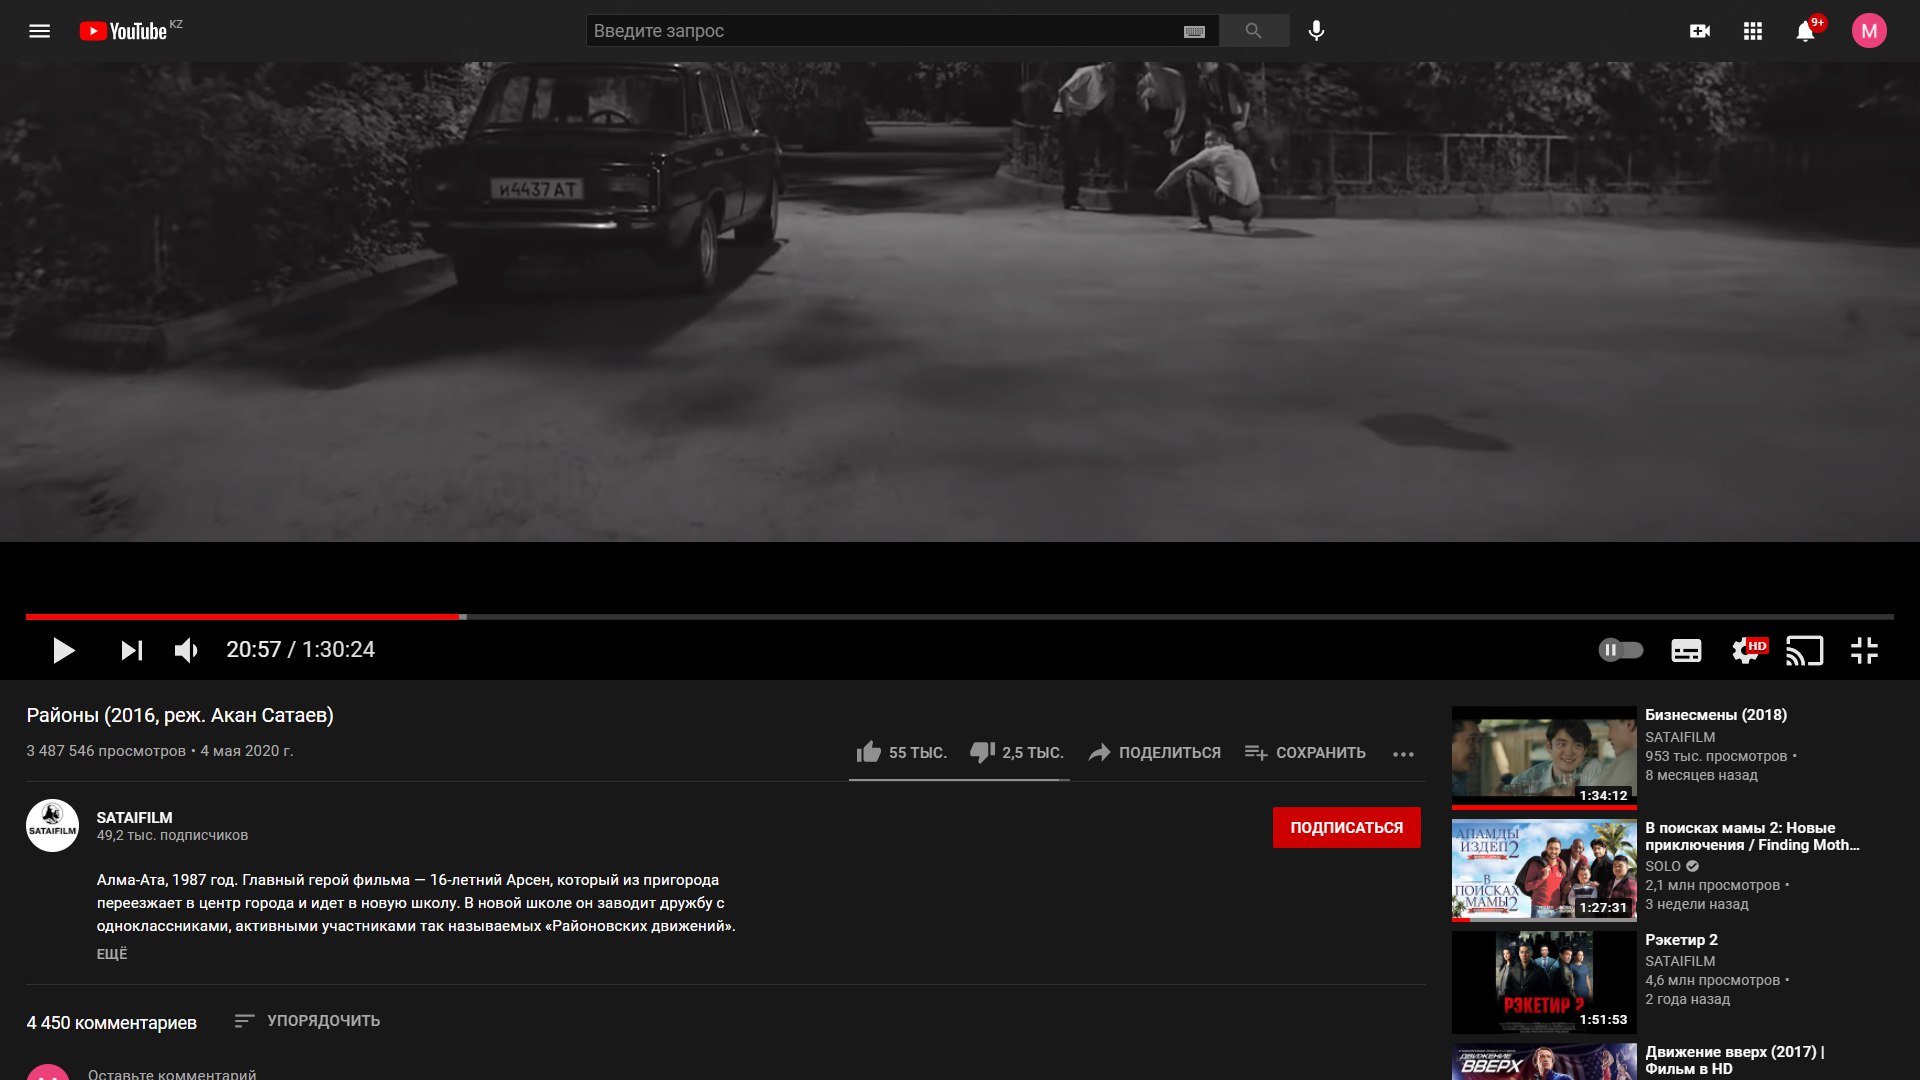Screen dimensions: 1920x1080
Task: Subscribe with the ПОДПИСАТЬСЯ button
Action: [1346, 828]
